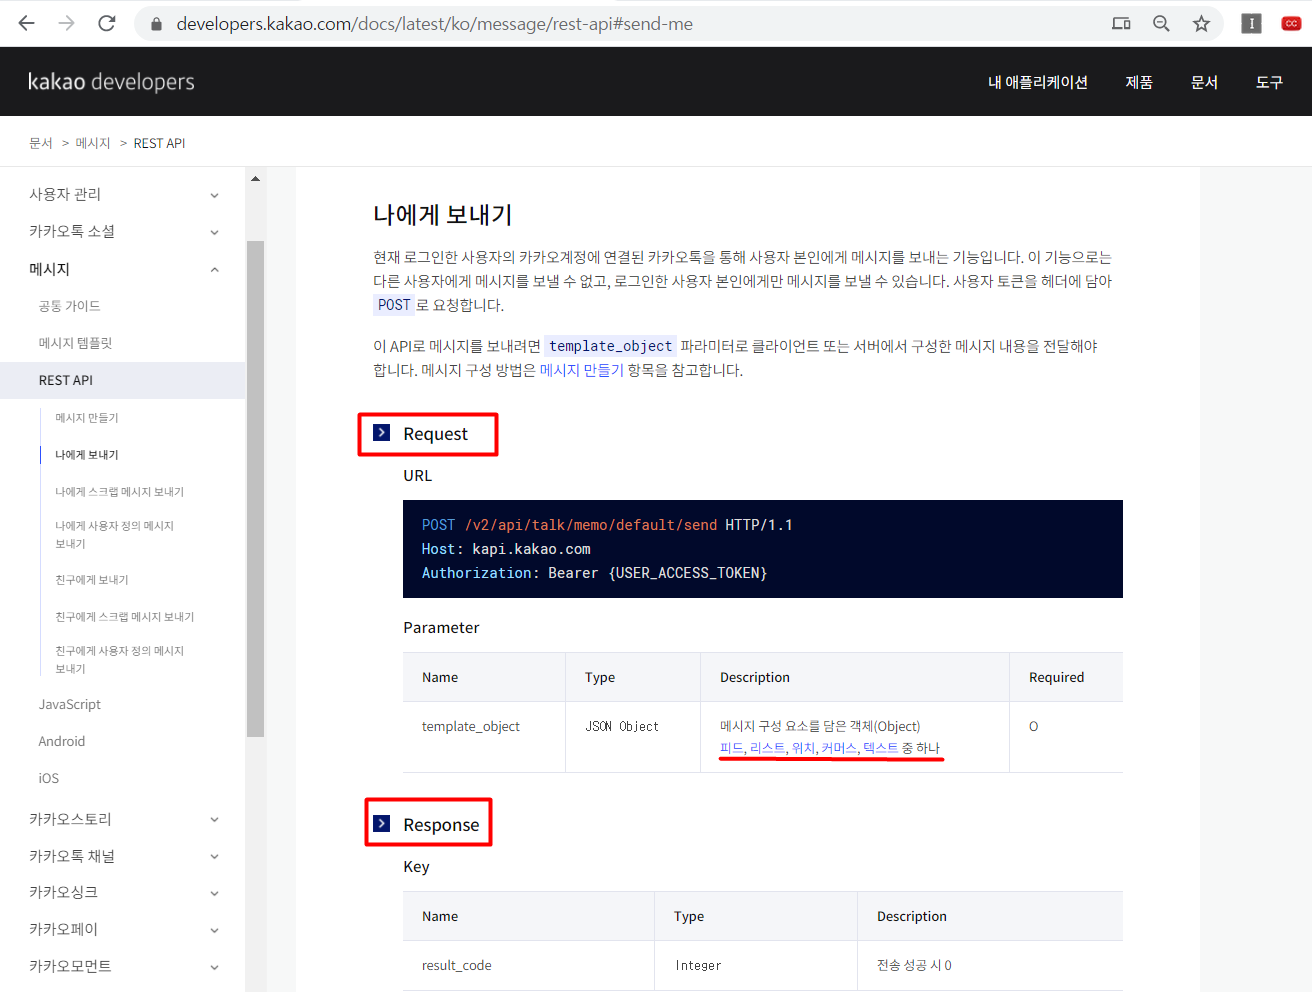The image size is (1312, 992).
Task: Open the 문서 menu in the header
Action: pyautogui.click(x=1204, y=82)
